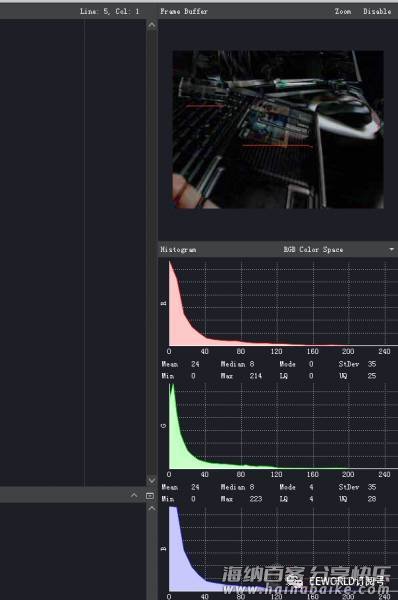Click the small rectangle icon under the scrollbar
Image resolution: width=398 pixels, height=600 pixels.
pyautogui.click(x=150, y=496)
